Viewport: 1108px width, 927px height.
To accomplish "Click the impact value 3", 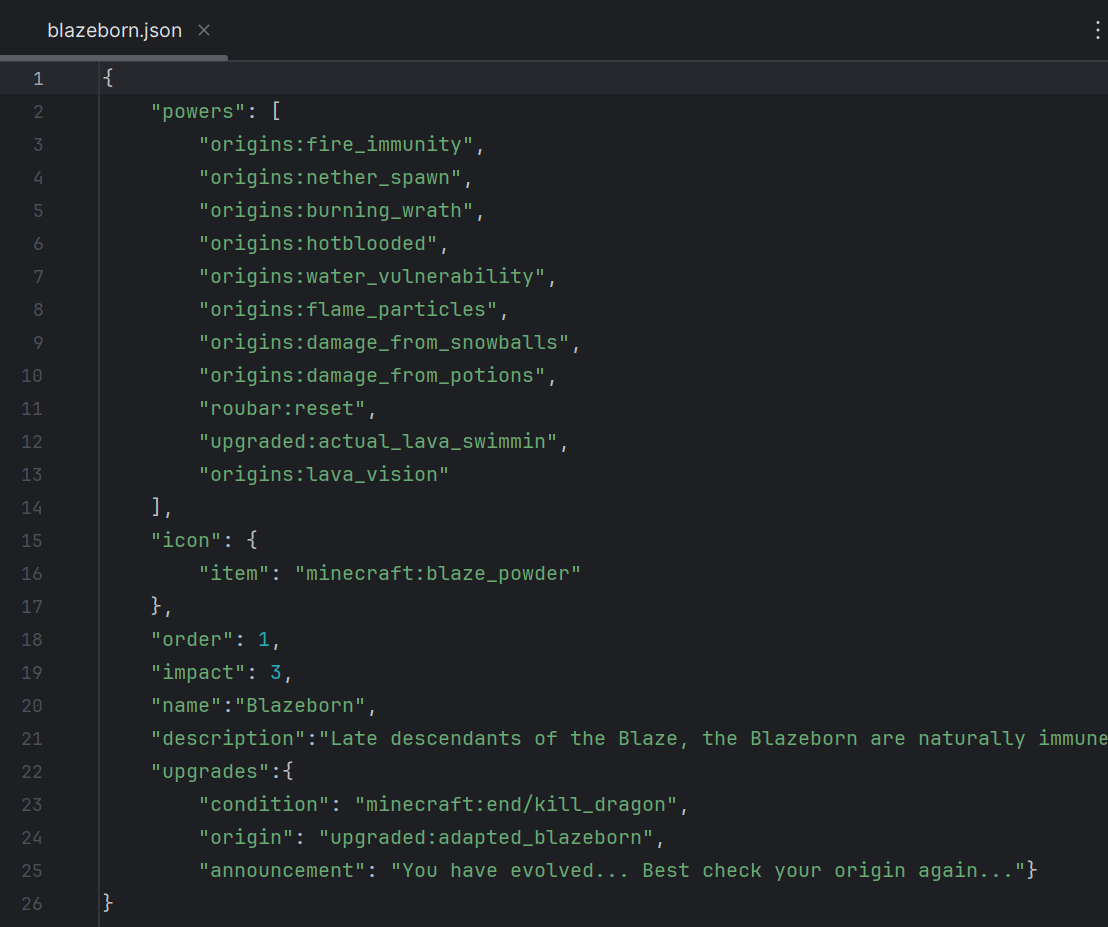I will click(x=276, y=672).
